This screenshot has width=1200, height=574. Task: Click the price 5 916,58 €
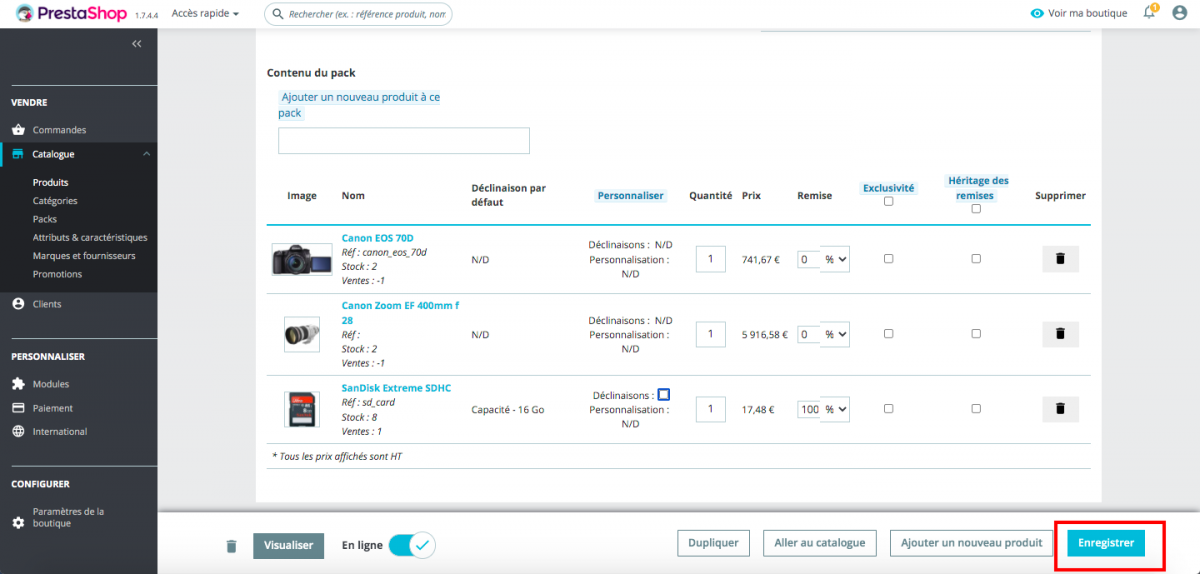(x=765, y=335)
